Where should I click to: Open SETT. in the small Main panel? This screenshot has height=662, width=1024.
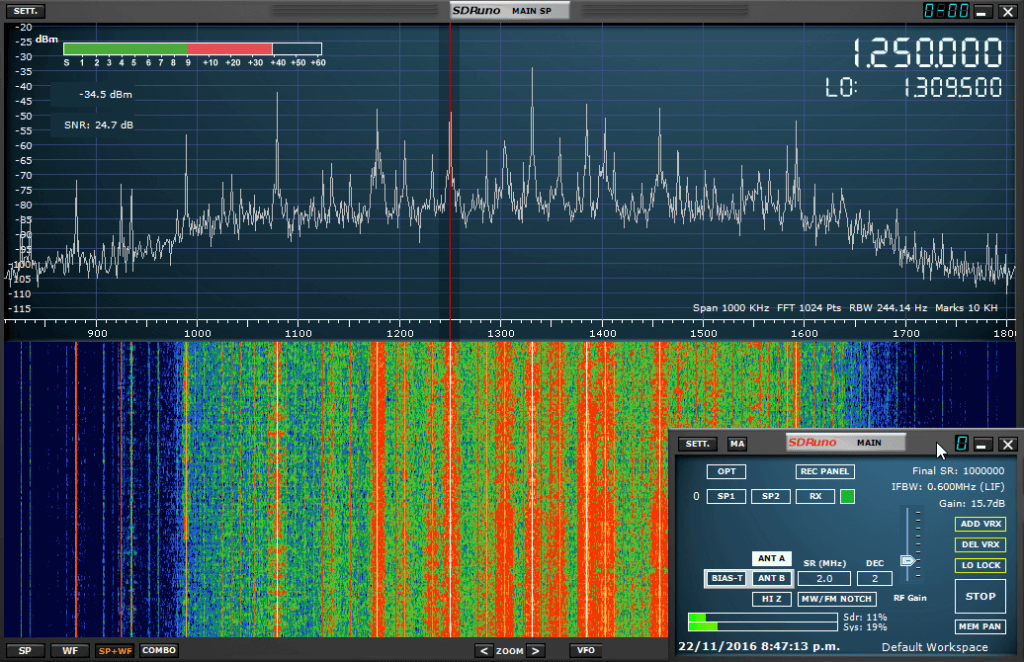click(x=698, y=444)
